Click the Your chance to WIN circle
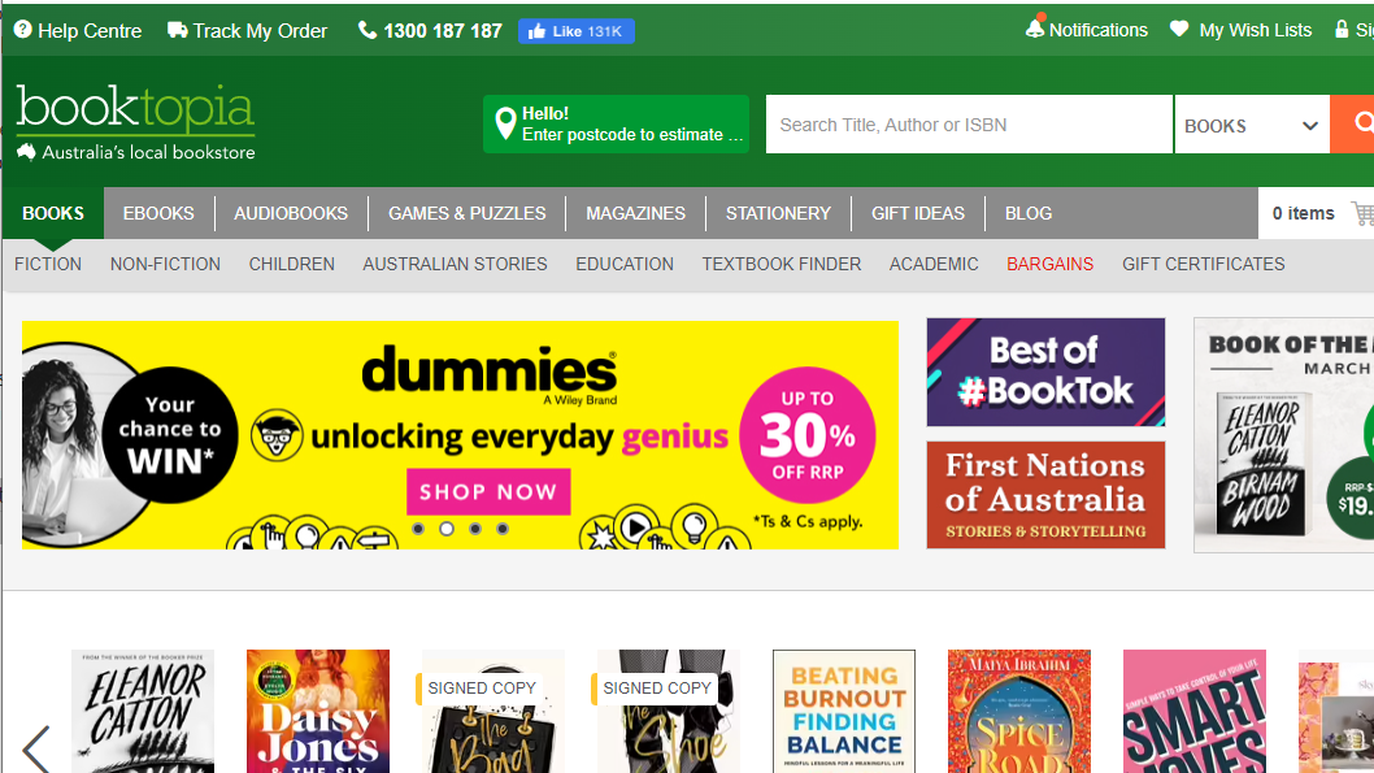The width and height of the screenshot is (1374, 773). (x=170, y=435)
